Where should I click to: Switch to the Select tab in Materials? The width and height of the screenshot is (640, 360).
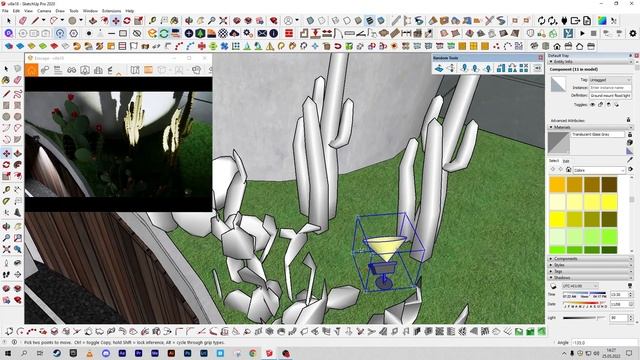(553, 161)
